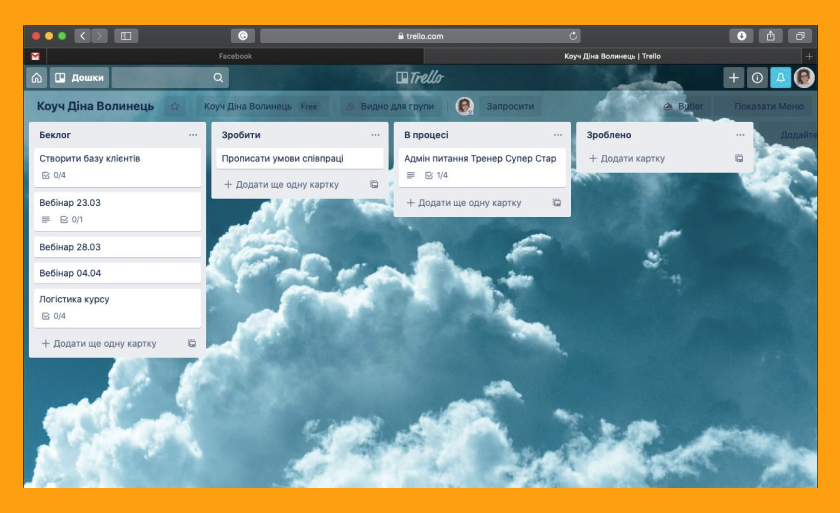Click Показати Меню button
The height and width of the screenshot is (513, 840).
(768, 106)
